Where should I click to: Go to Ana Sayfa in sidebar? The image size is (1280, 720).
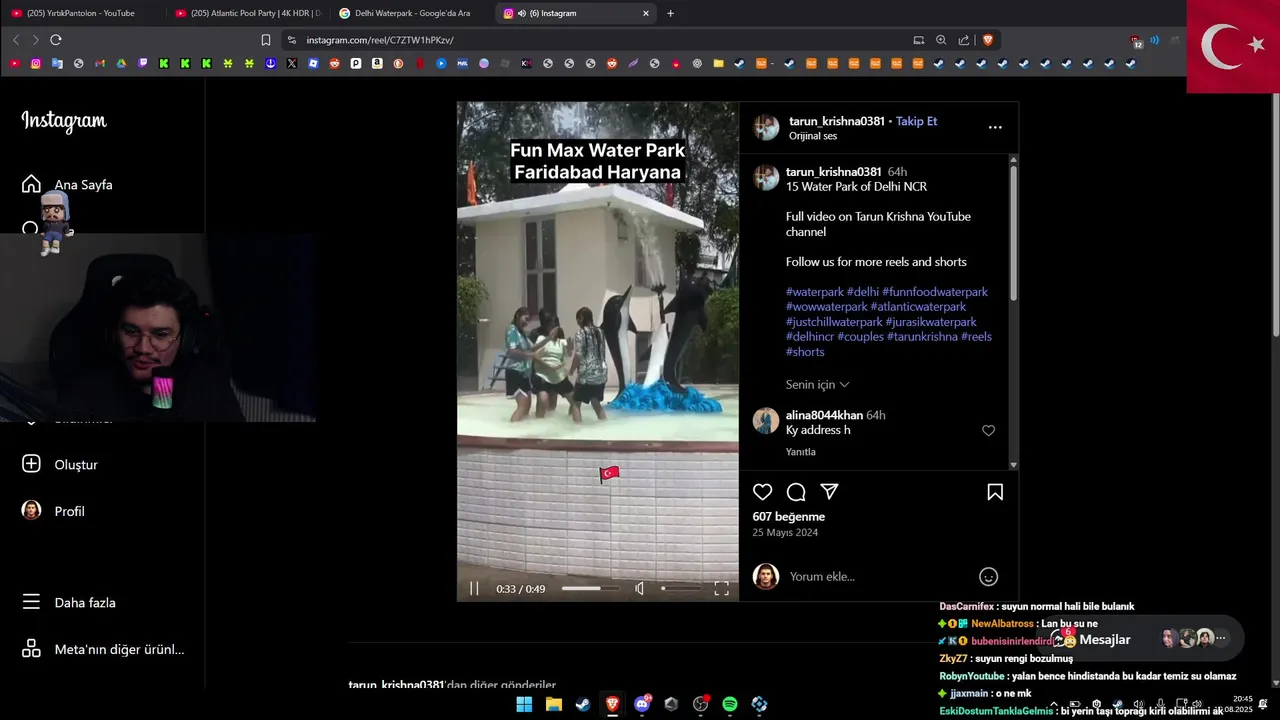click(x=67, y=184)
